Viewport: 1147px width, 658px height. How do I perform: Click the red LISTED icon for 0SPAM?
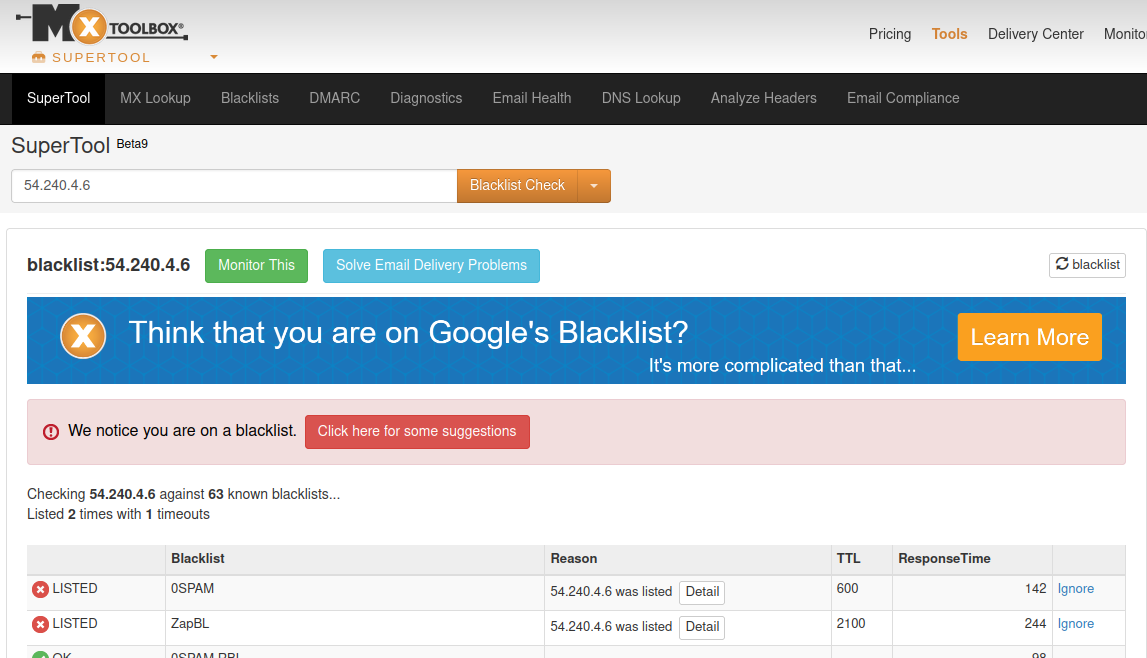40,589
